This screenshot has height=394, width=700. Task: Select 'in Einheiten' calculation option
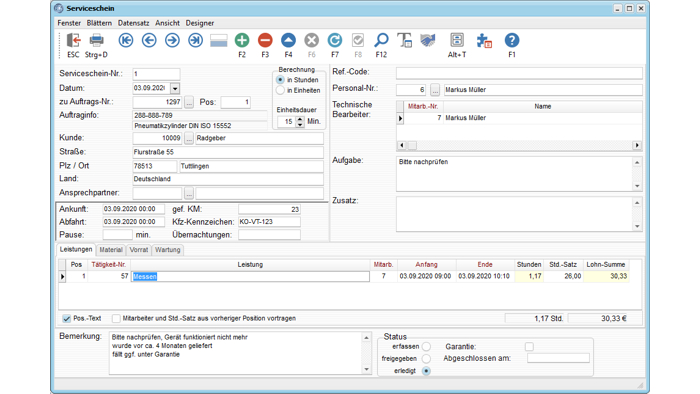tap(280, 91)
